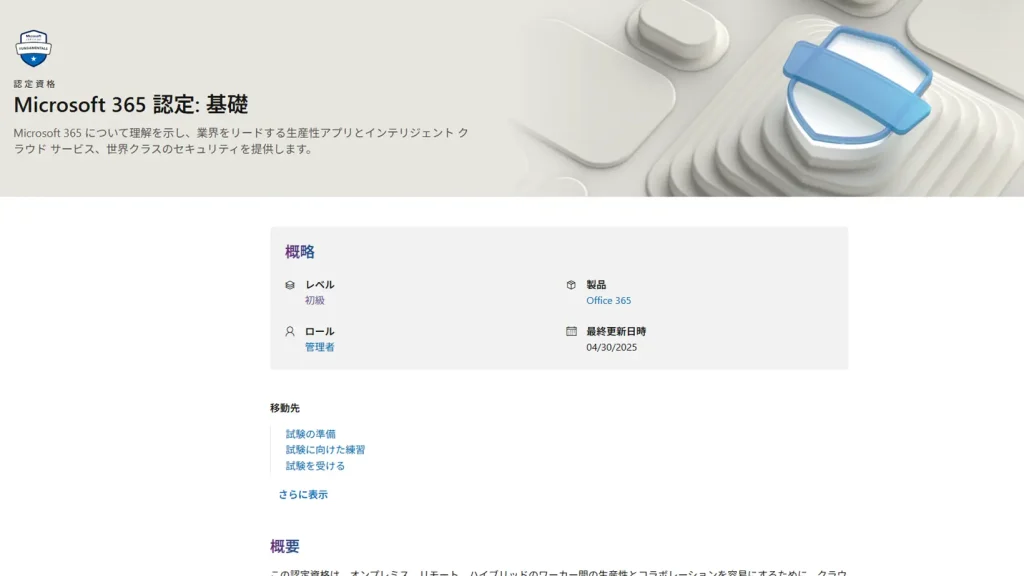
Task: Click the 概要 section heading
Action: click(x=285, y=546)
